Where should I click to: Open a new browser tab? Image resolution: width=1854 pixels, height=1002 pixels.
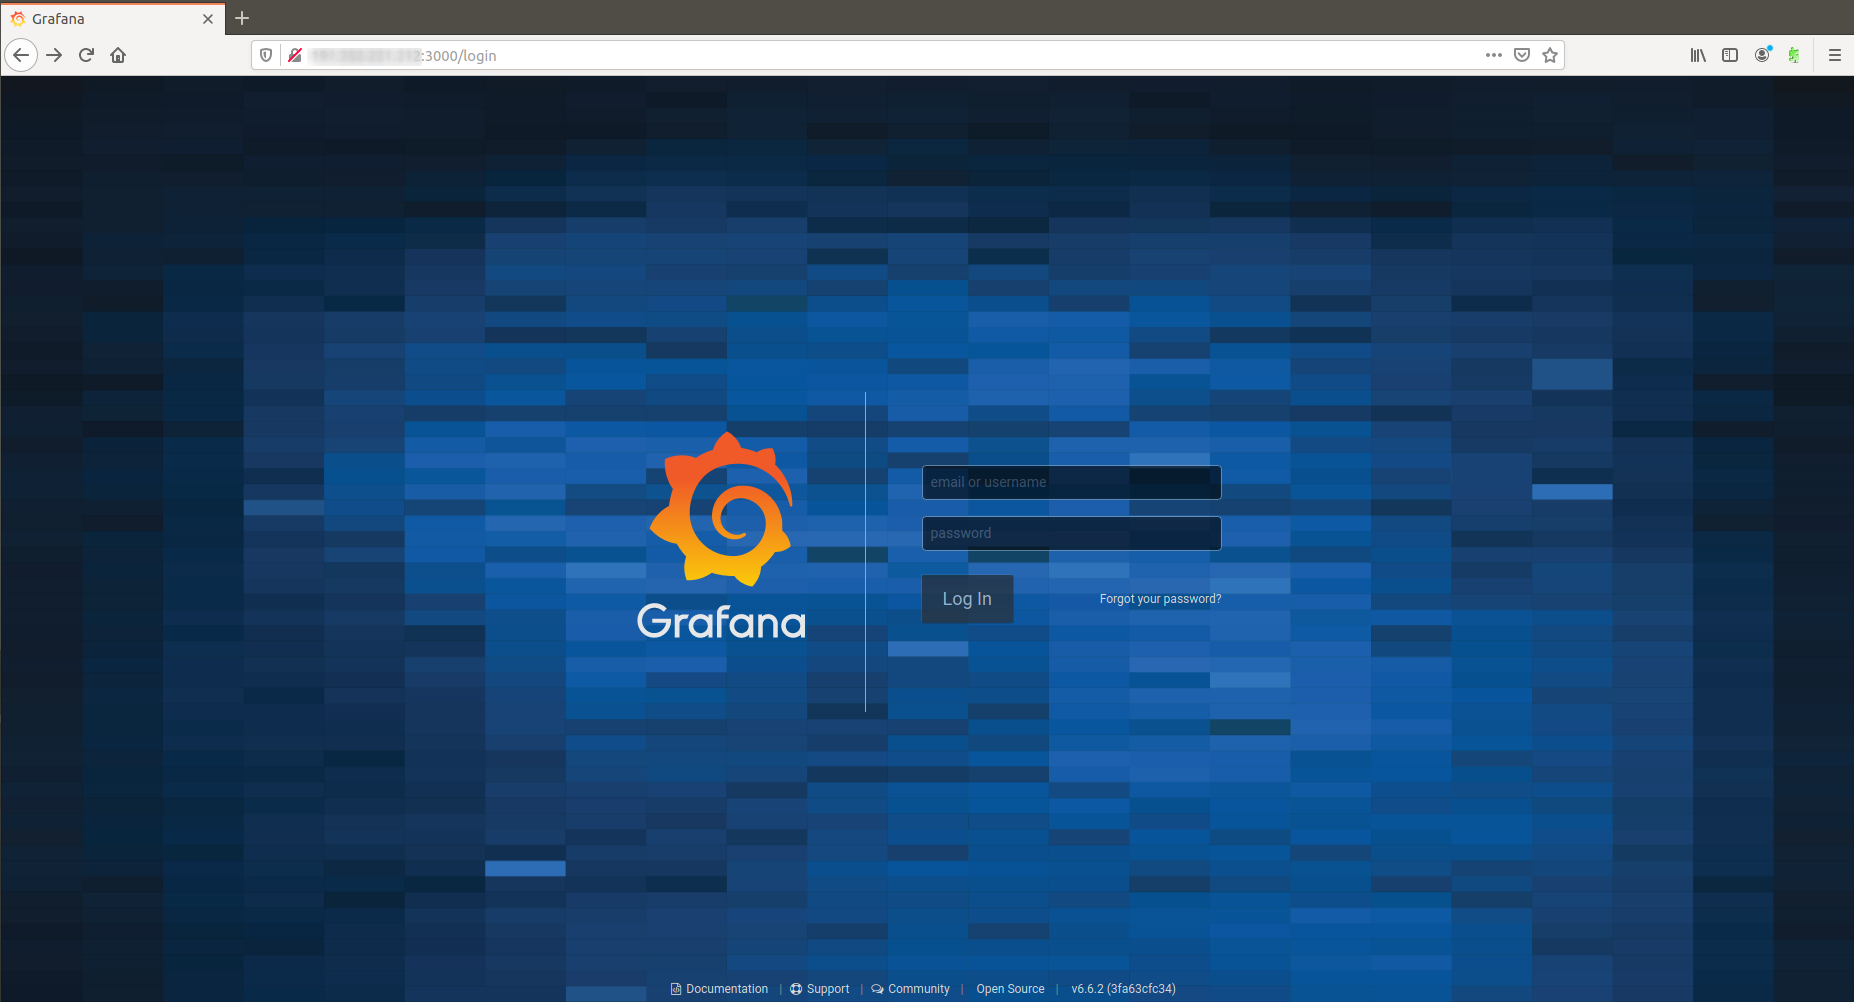[242, 18]
